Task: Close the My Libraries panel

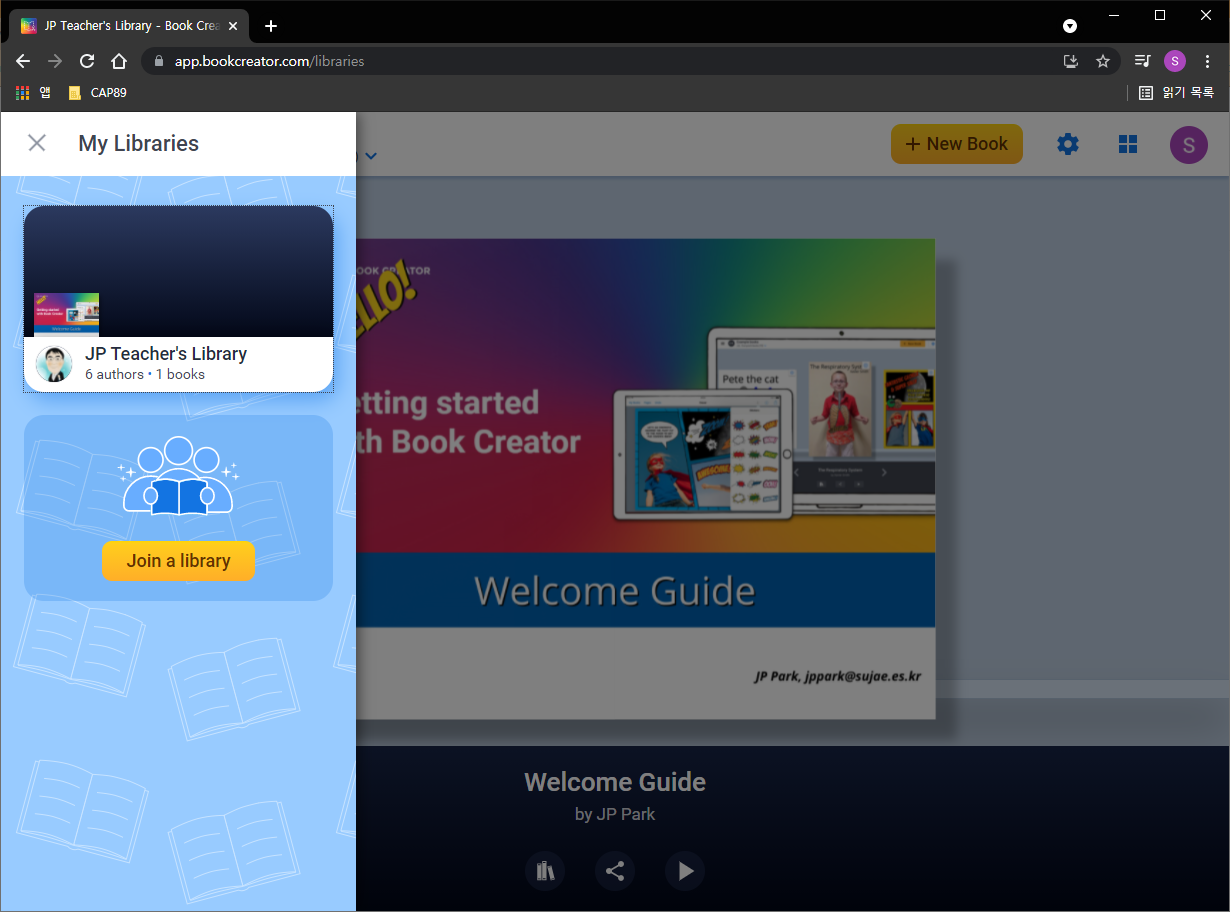Action: click(x=37, y=143)
